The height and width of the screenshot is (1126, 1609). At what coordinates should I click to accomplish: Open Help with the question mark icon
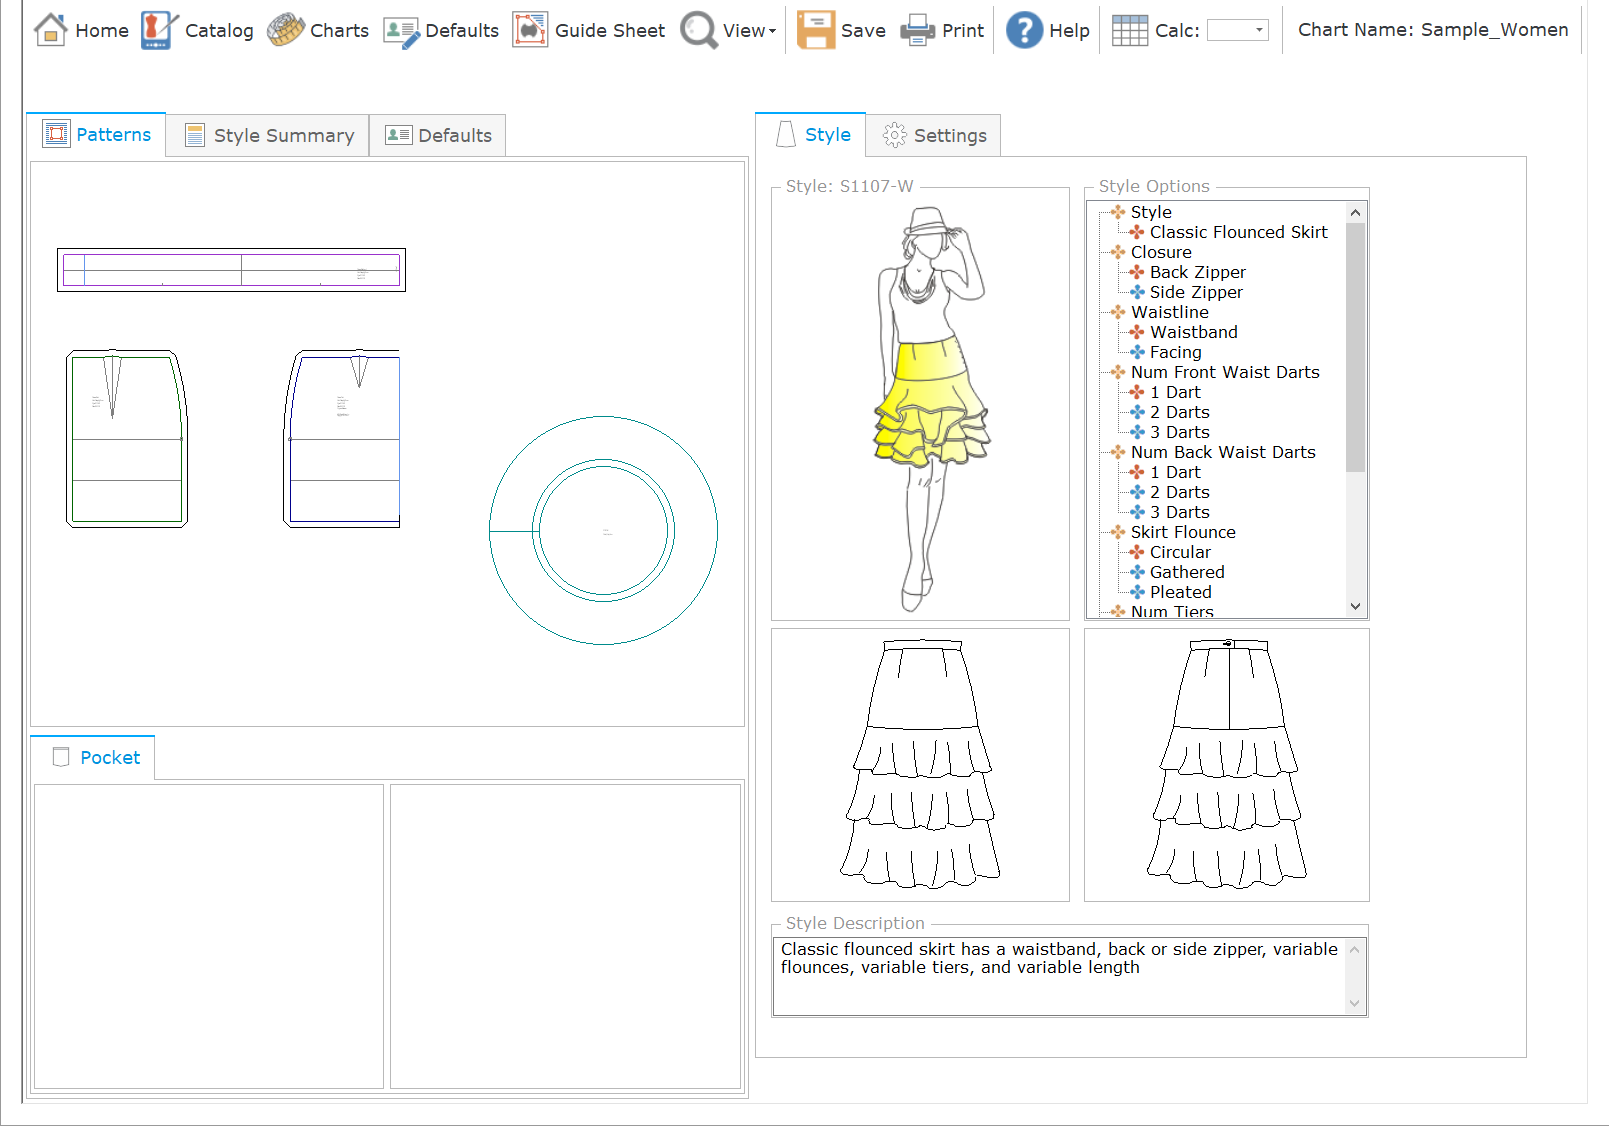(1024, 30)
